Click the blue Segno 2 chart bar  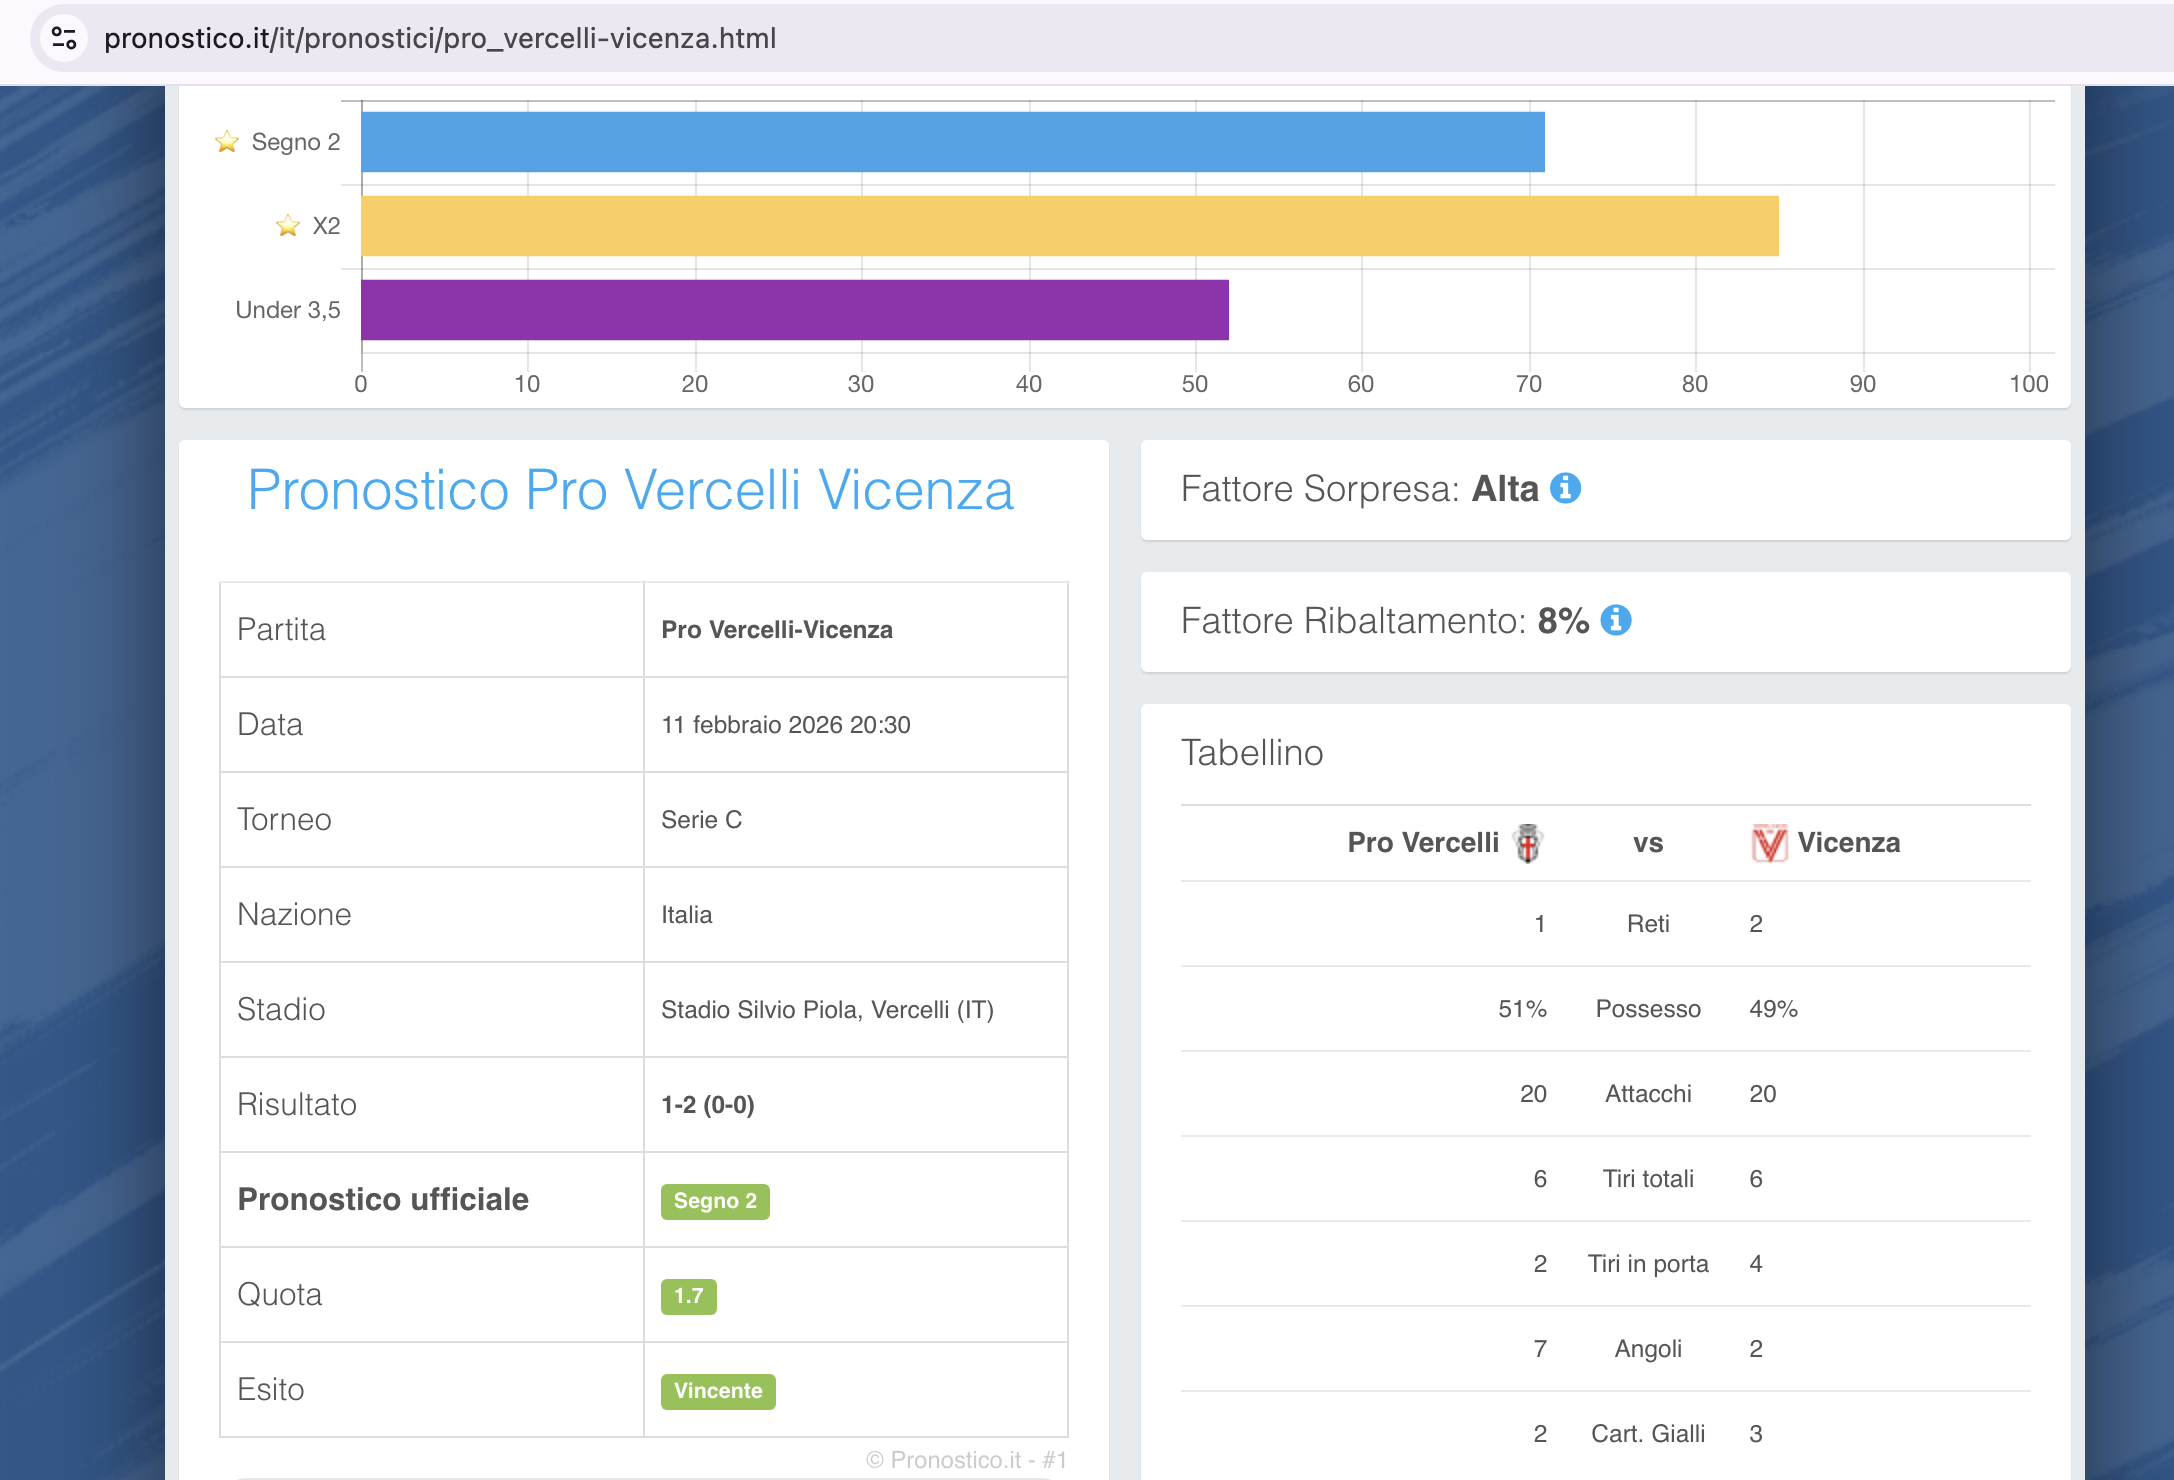[x=952, y=142]
